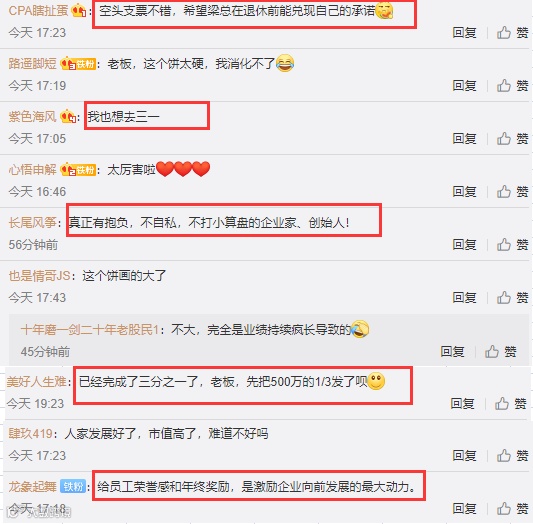The width and height of the screenshot is (533, 524).
Task: Click 回复 on 长尾风筝's comment
Action: (464, 245)
